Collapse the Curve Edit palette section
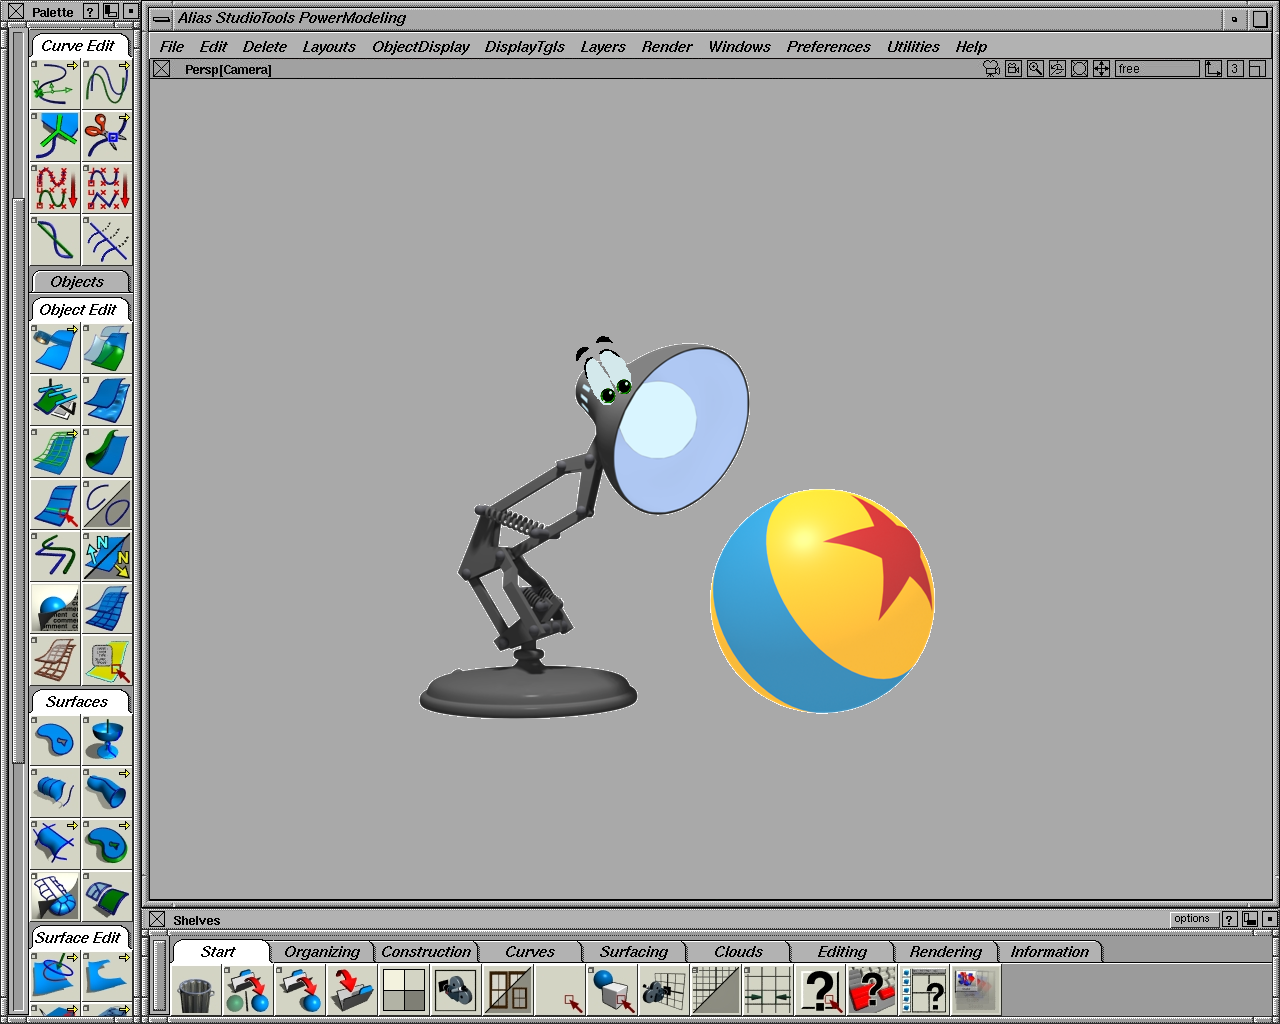 [78, 46]
